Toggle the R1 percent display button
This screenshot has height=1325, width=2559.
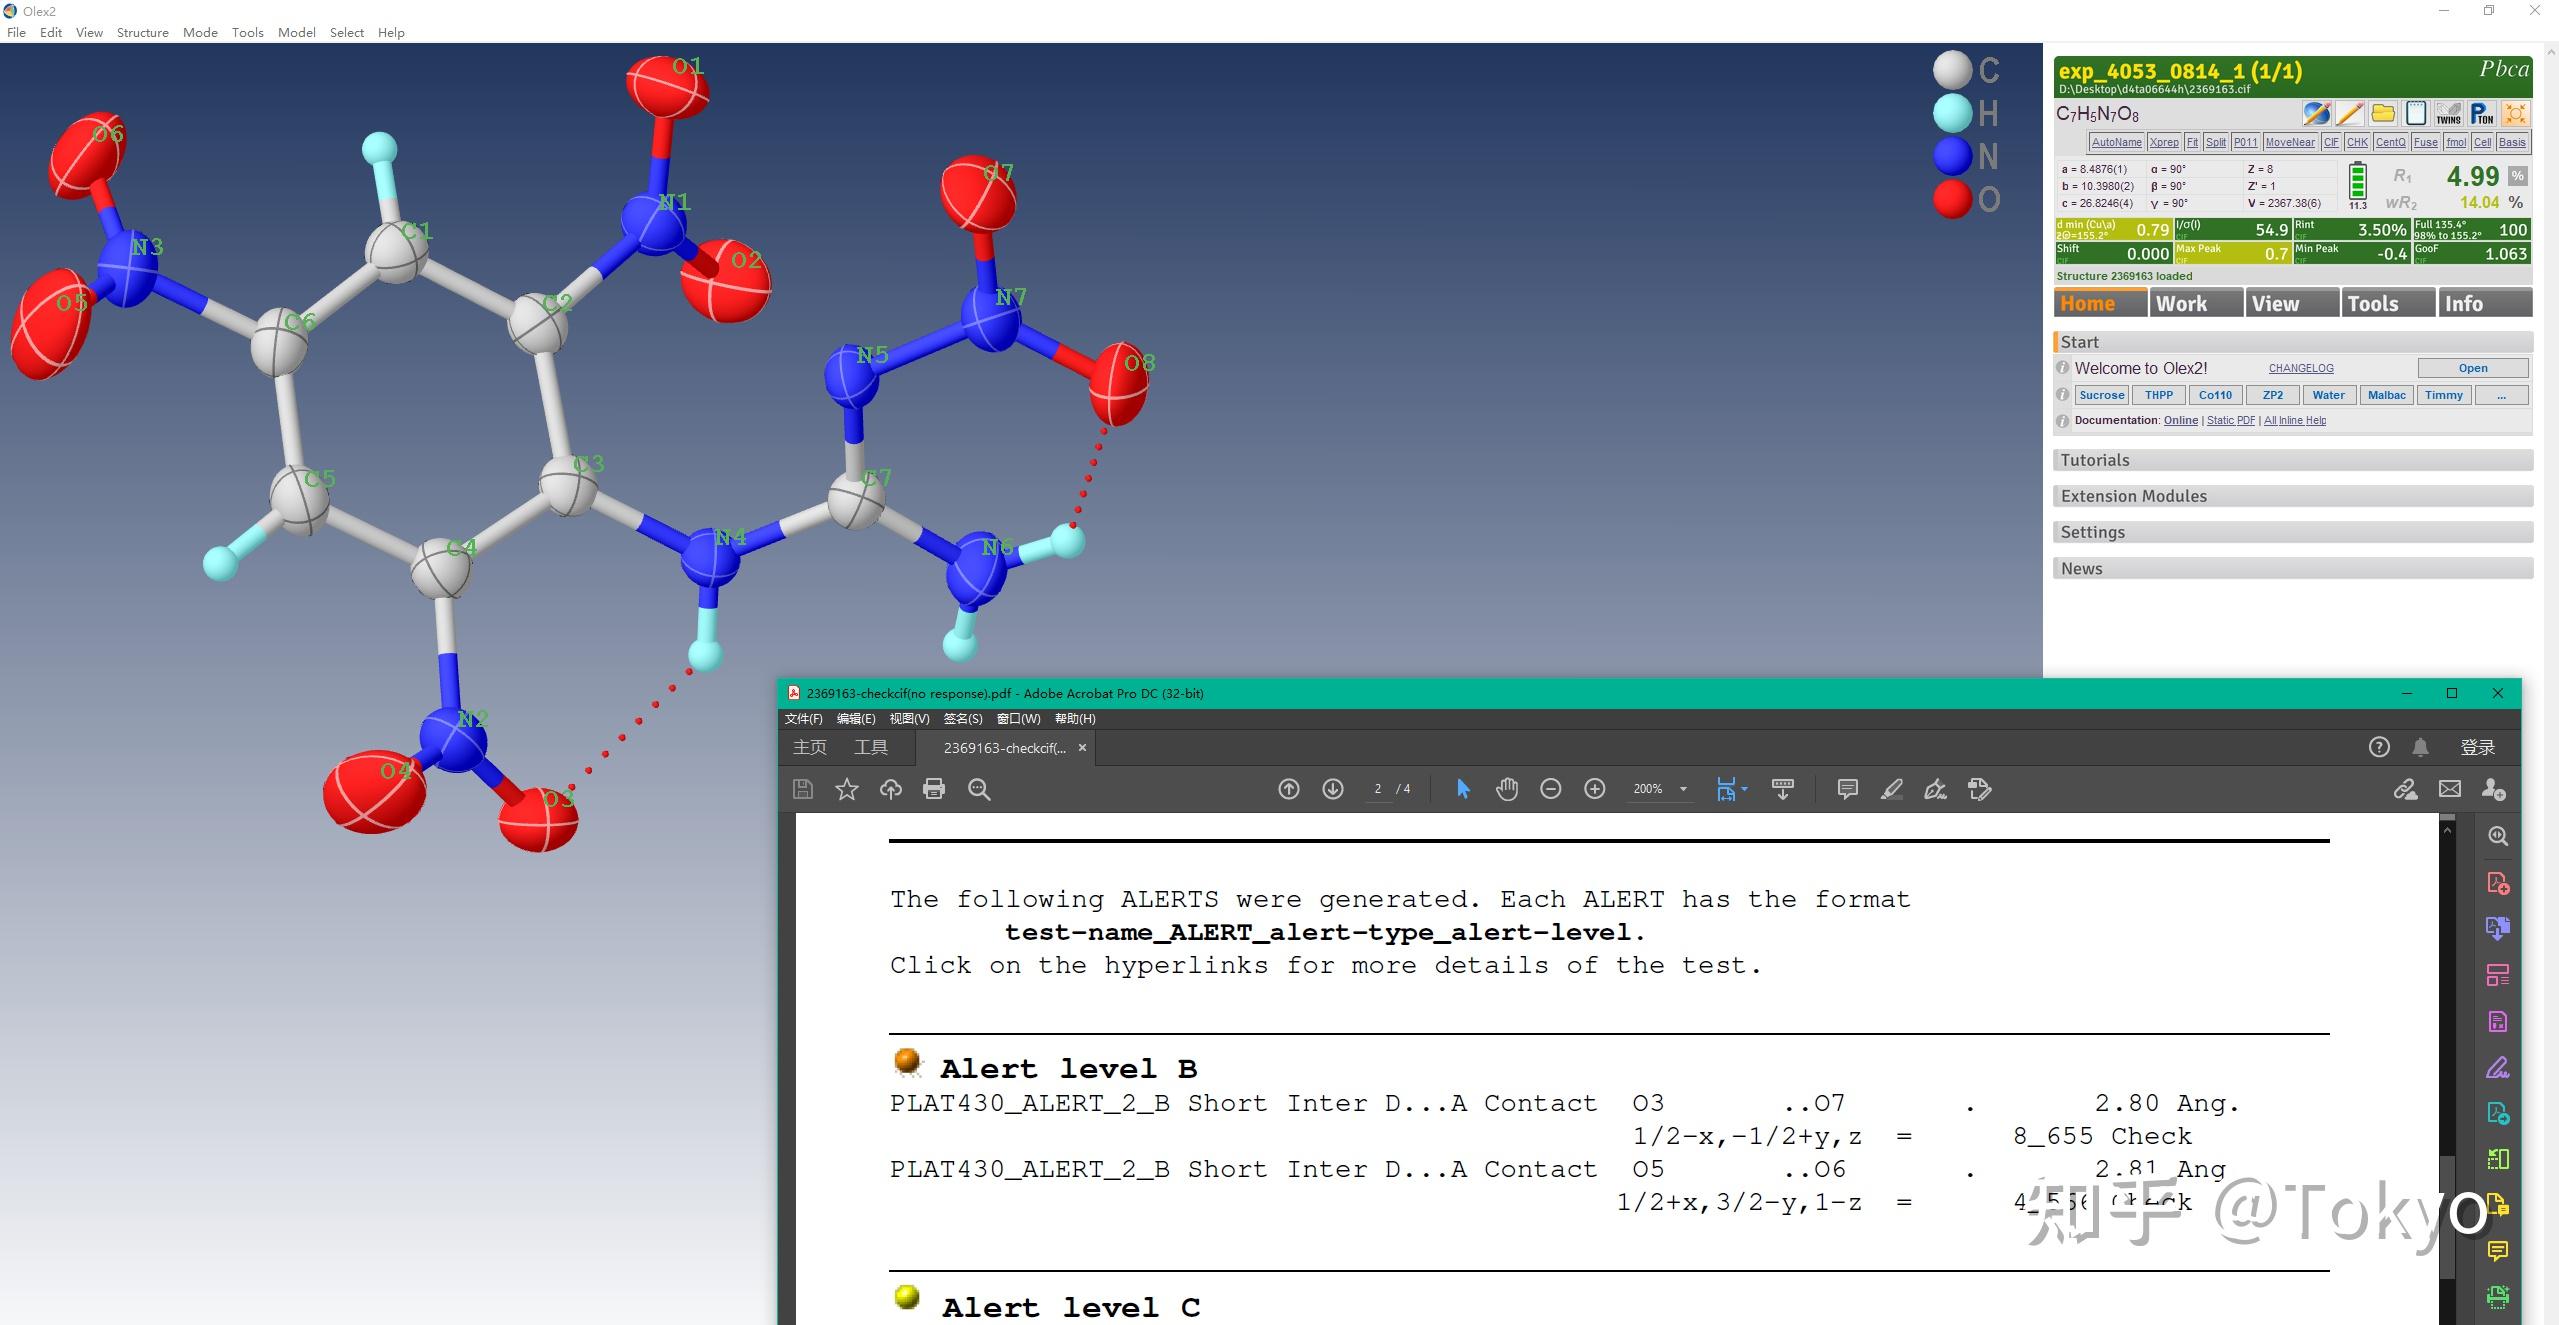pyautogui.click(x=2518, y=176)
